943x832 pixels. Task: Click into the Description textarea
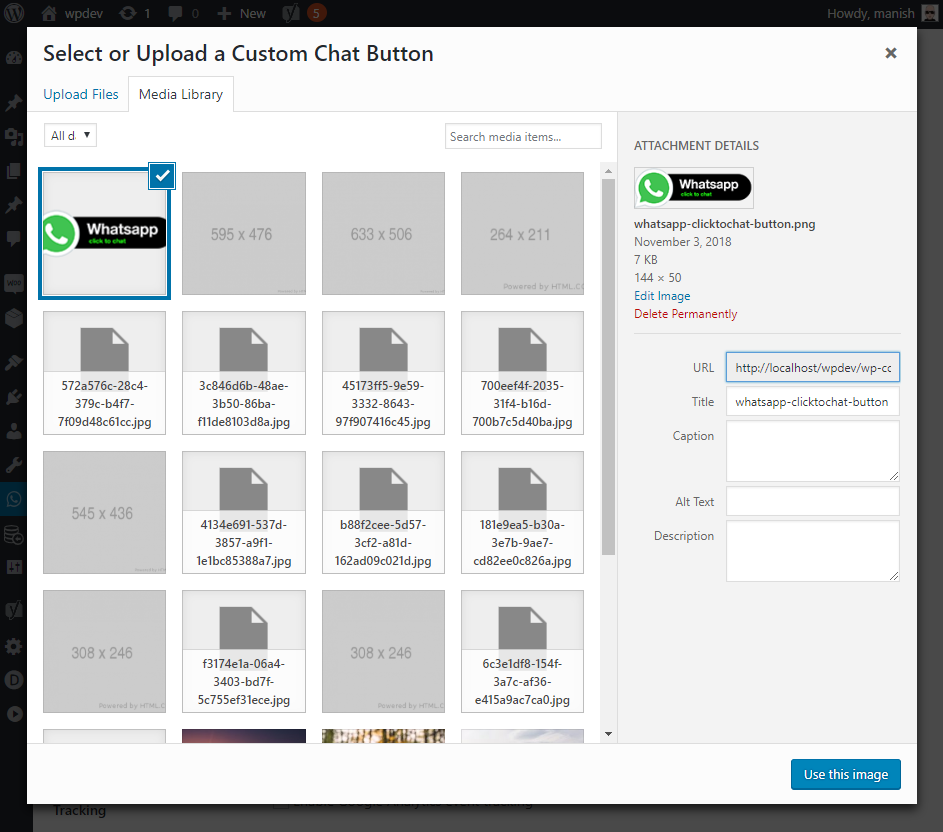[x=812, y=551]
